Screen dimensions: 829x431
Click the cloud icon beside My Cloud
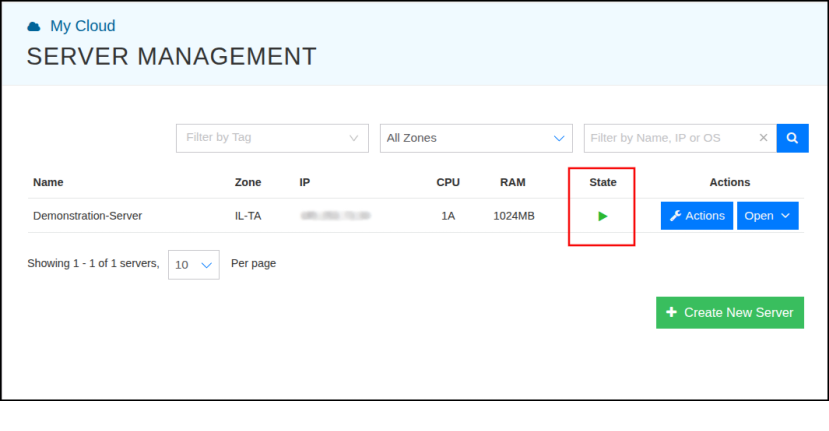[35, 27]
